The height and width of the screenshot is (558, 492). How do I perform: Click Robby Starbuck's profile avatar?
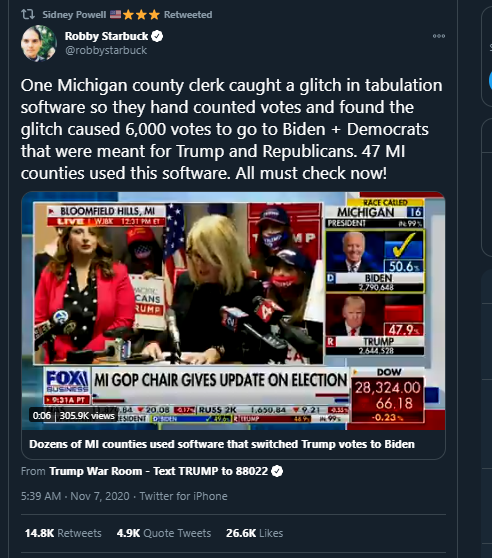pyautogui.click(x=38, y=43)
